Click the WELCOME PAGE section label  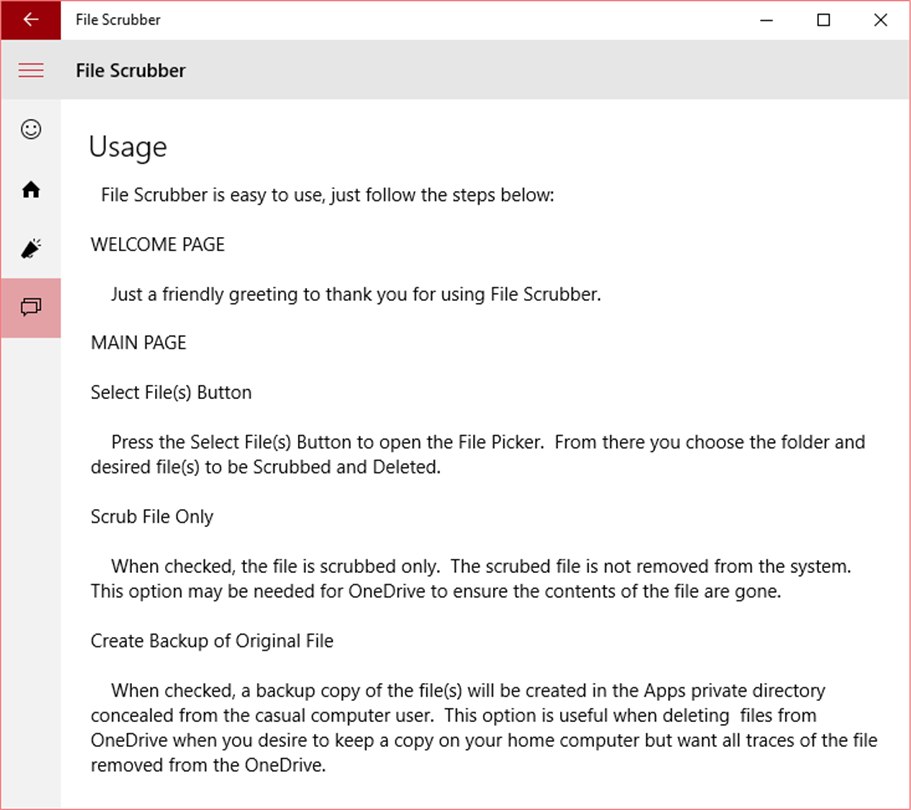pos(157,245)
